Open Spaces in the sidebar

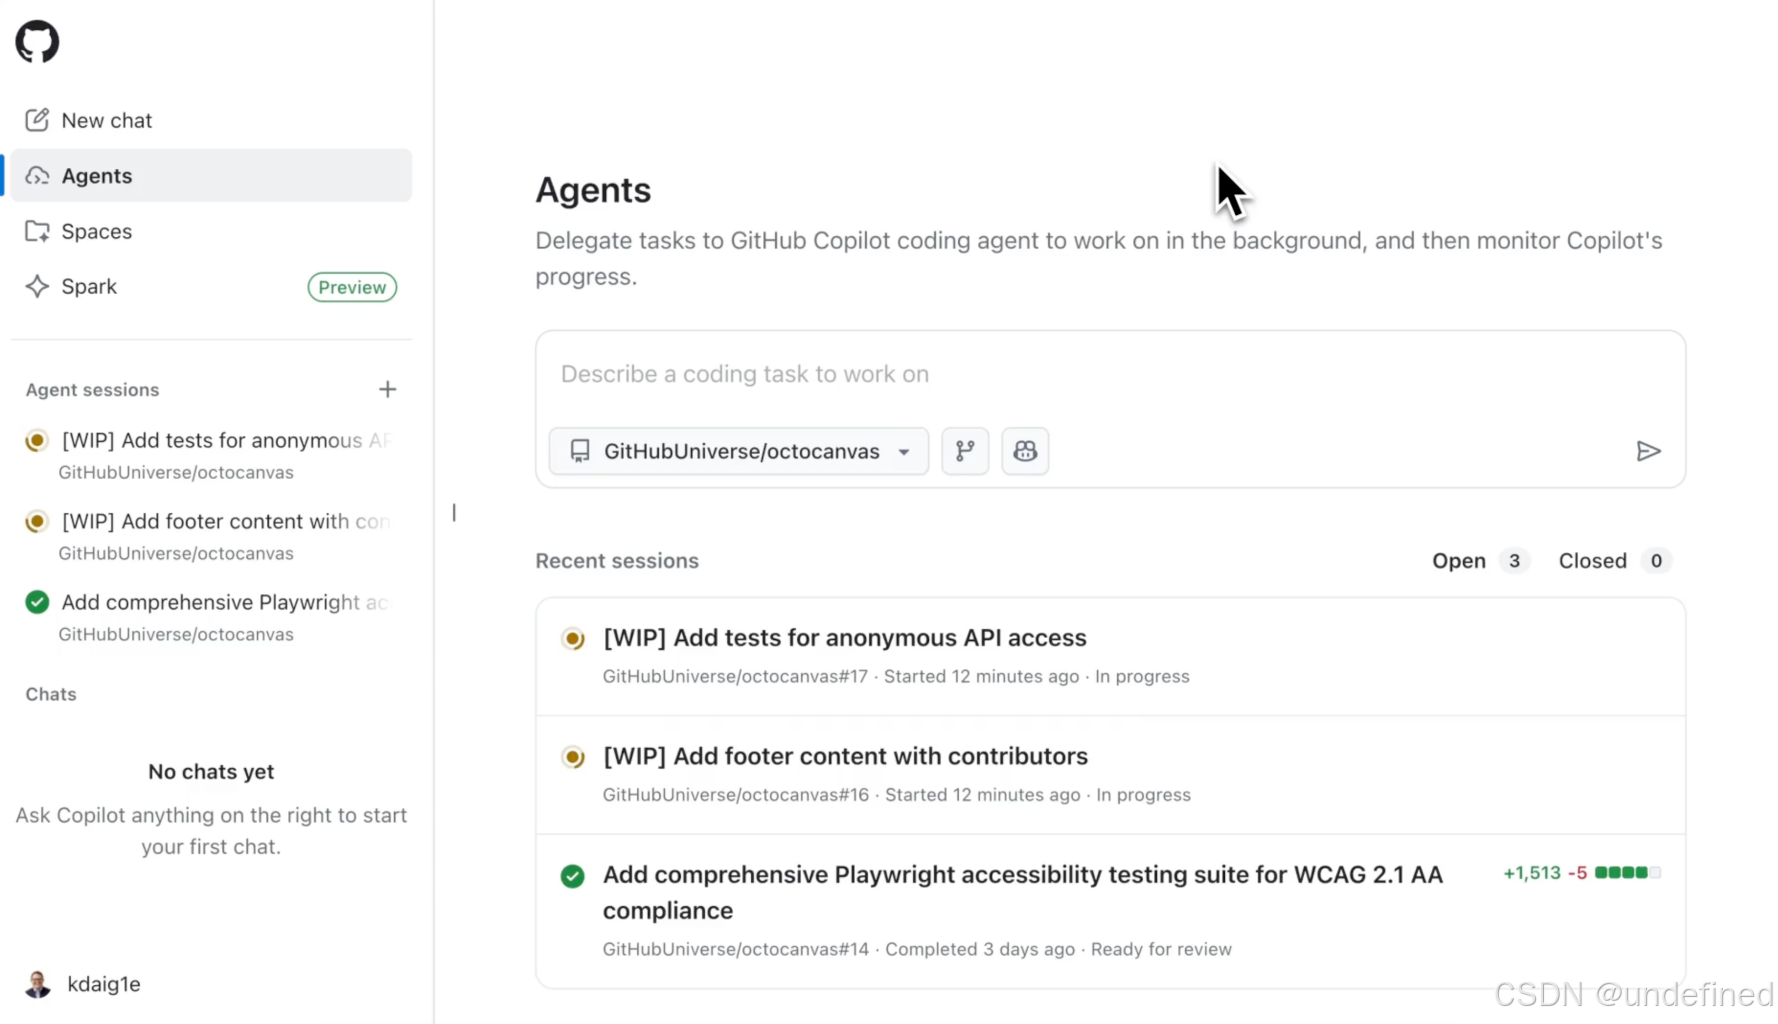click(211, 231)
